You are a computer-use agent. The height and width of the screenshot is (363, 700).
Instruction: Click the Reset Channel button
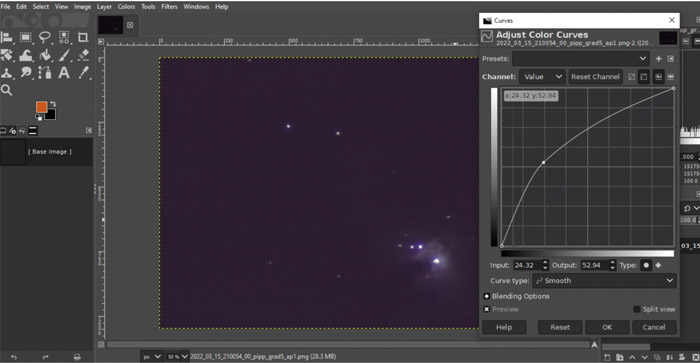coord(595,77)
